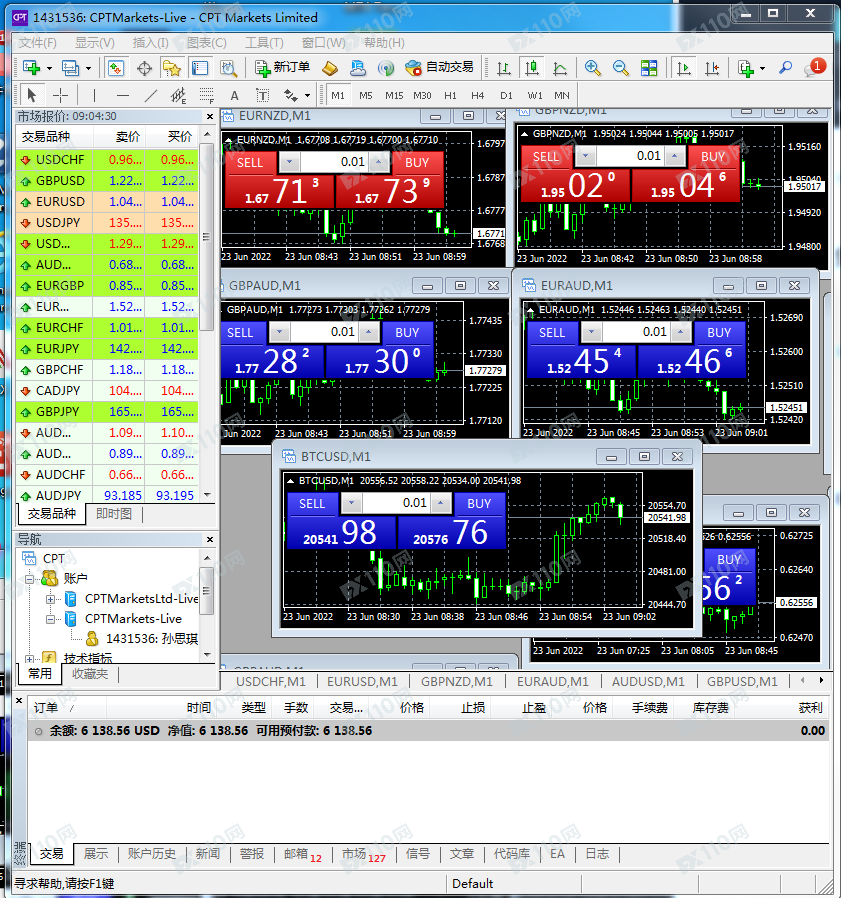Toggle the Terminal panel icon
The height and width of the screenshot is (898, 841).
tap(200, 68)
